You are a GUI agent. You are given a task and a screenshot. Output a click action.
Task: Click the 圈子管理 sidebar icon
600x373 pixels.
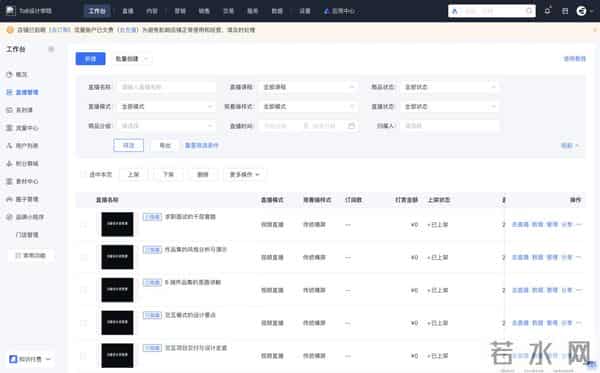[x=9, y=199]
